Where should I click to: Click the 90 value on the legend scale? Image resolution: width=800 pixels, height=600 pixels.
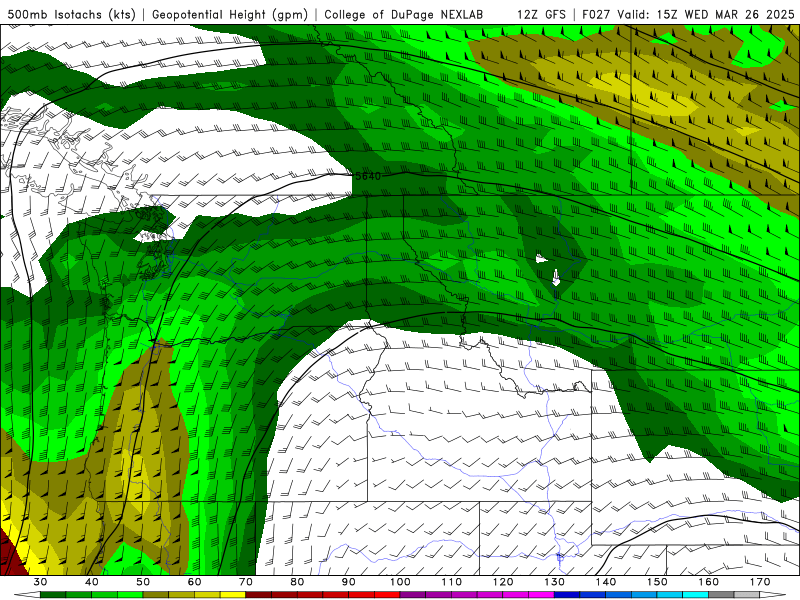(x=348, y=582)
